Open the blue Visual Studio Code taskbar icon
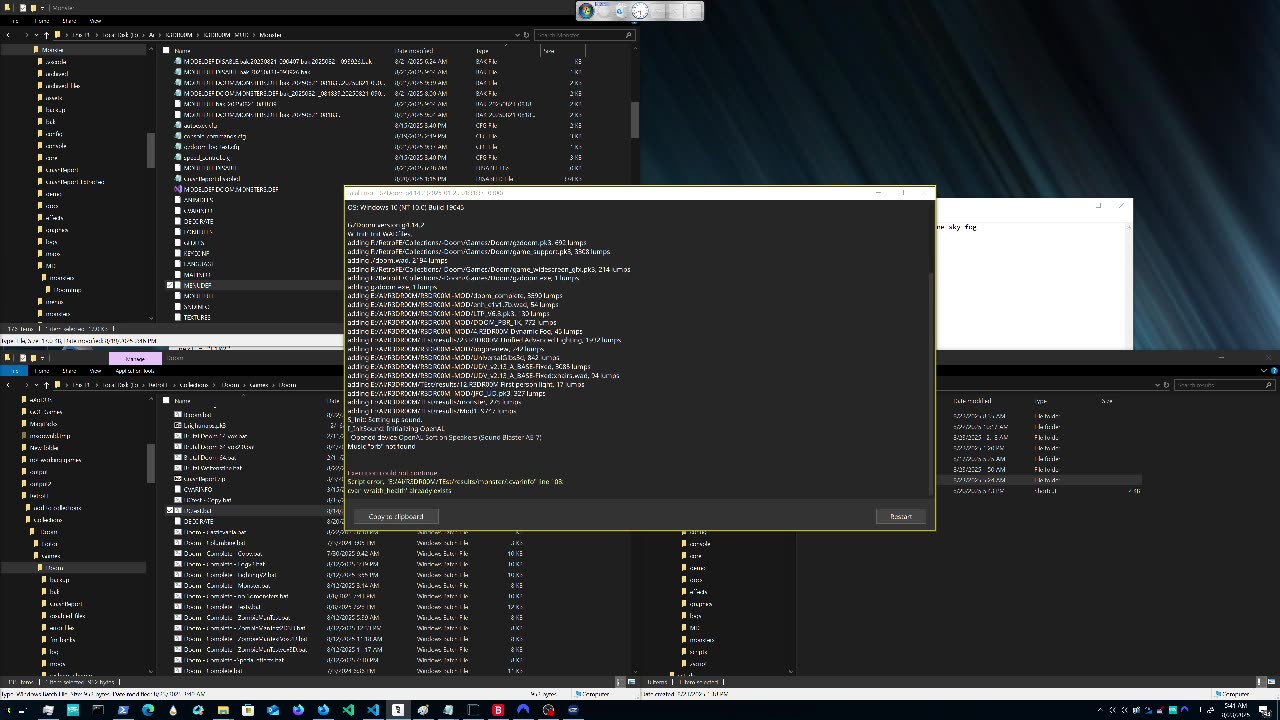 pyautogui.click(x=373, y=710)
